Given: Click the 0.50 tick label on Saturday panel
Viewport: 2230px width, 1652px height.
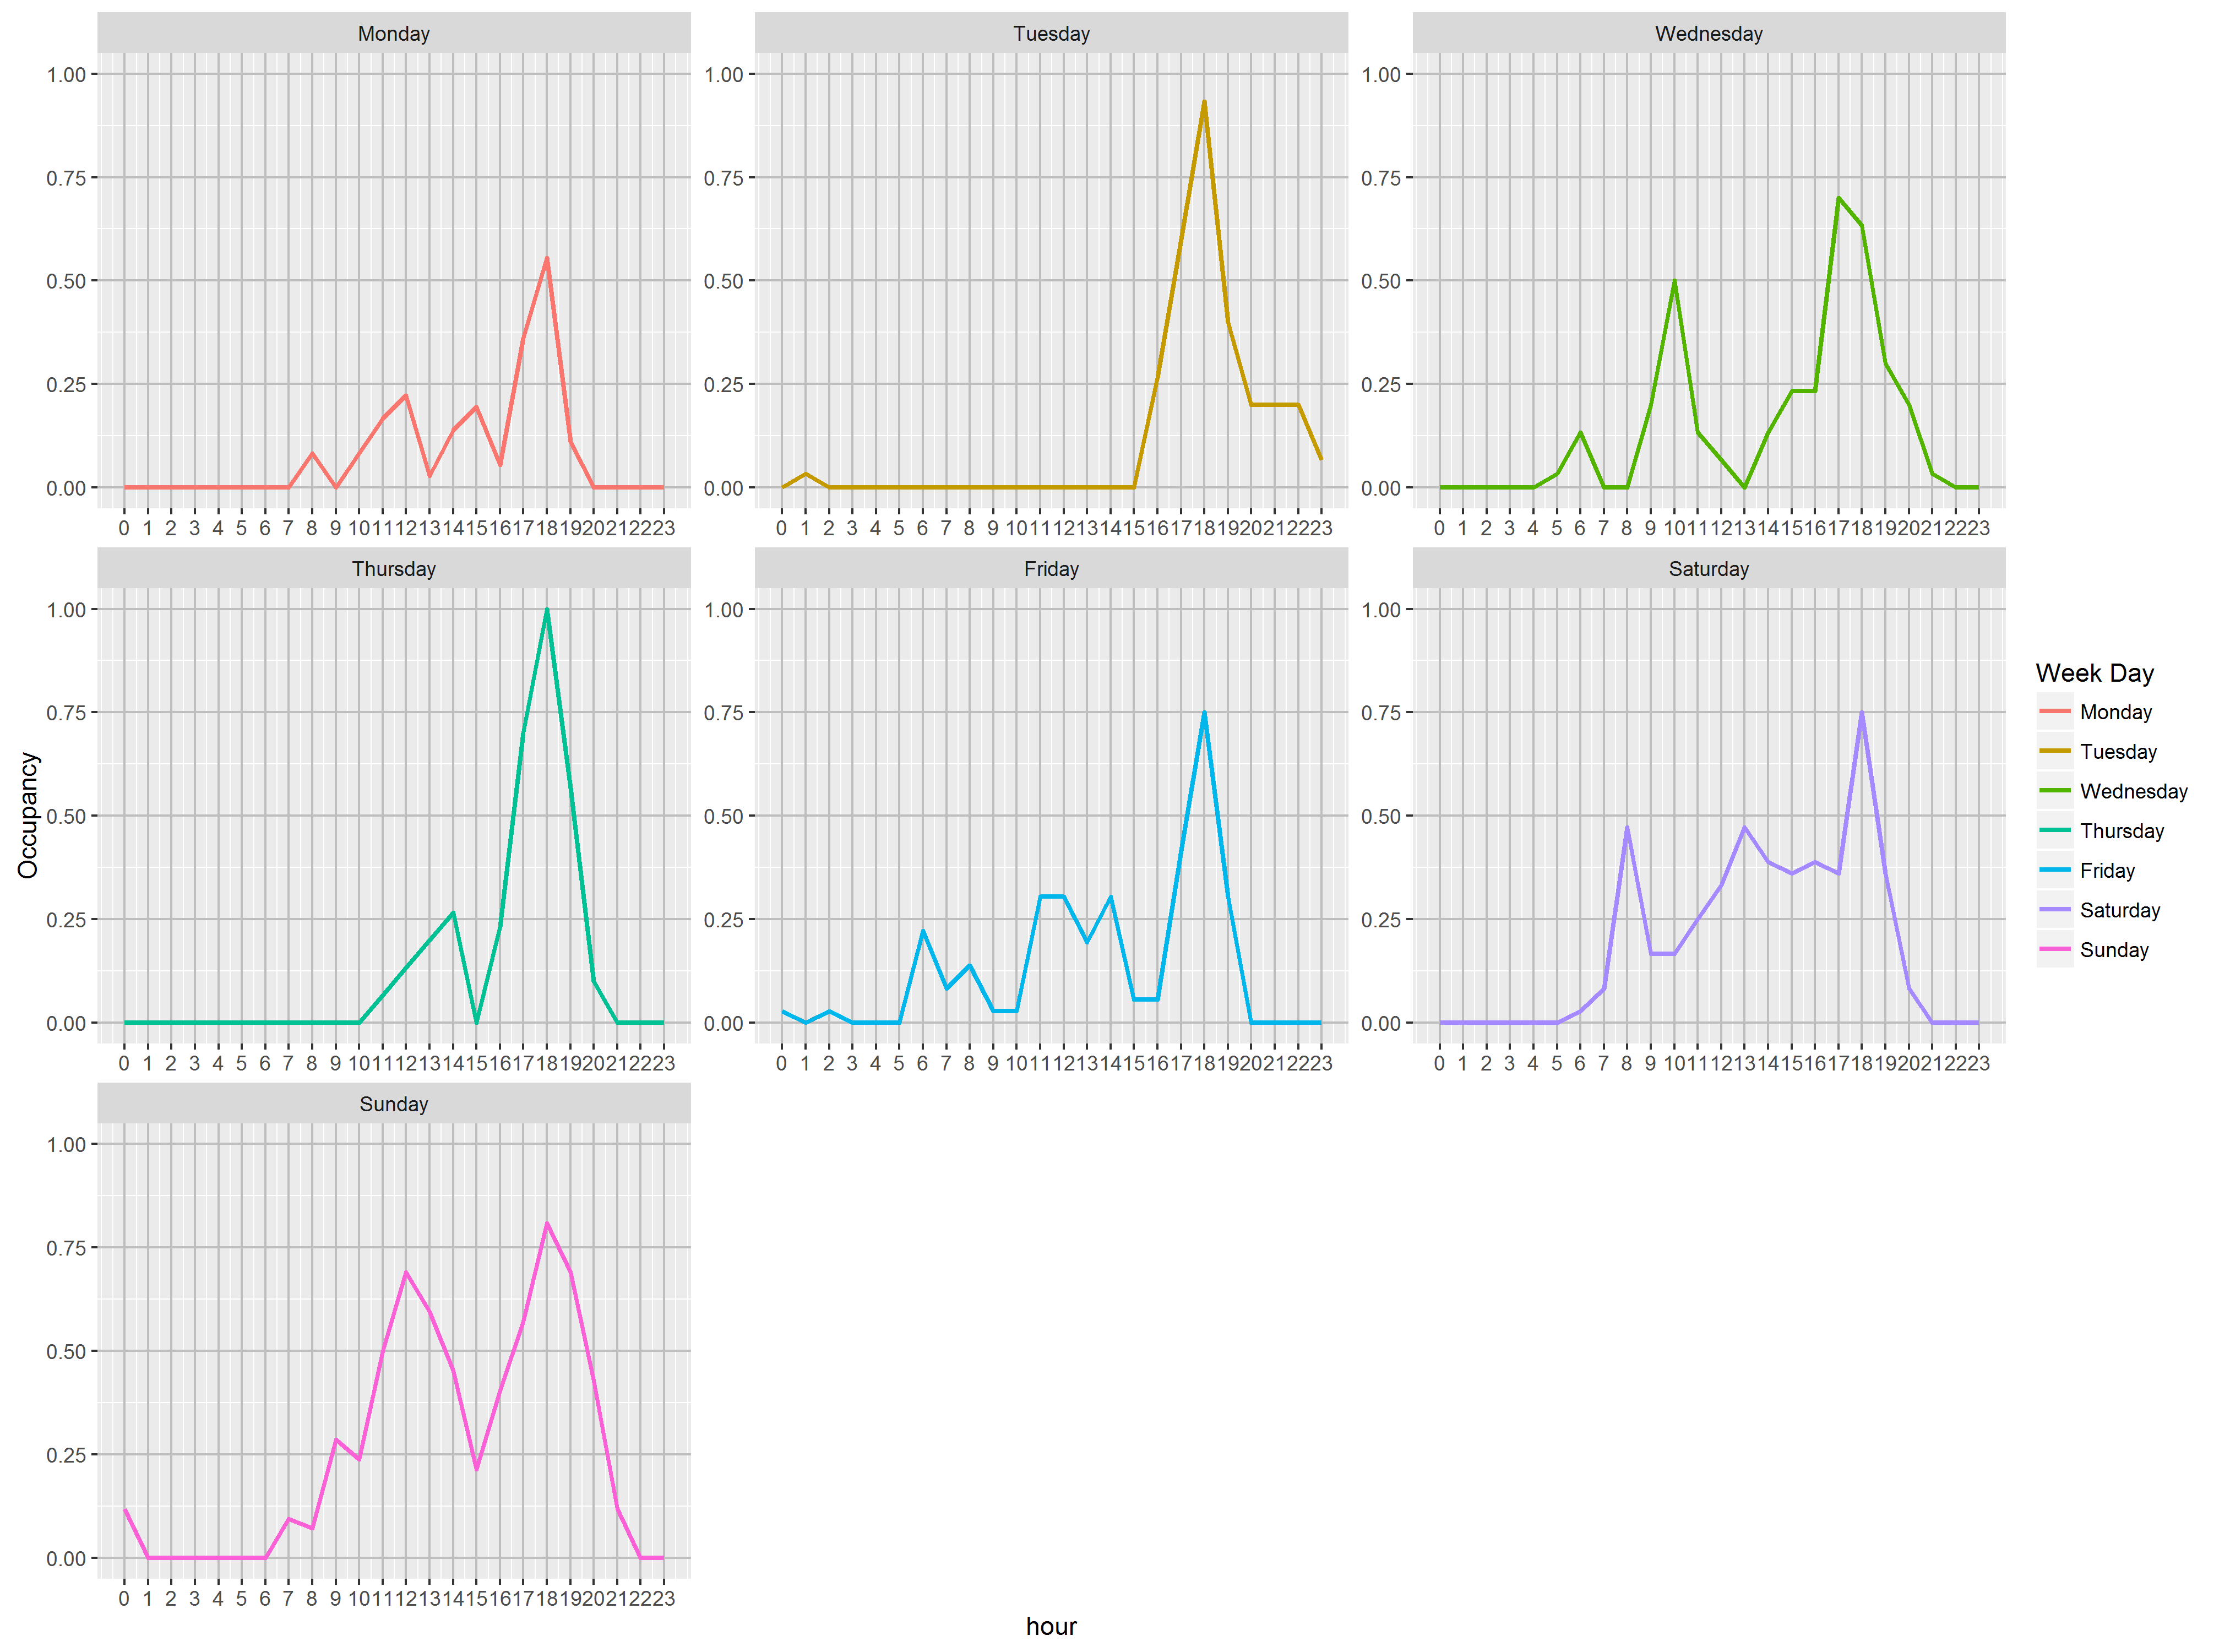Looking at the screenshot, I should (1381, 817).
